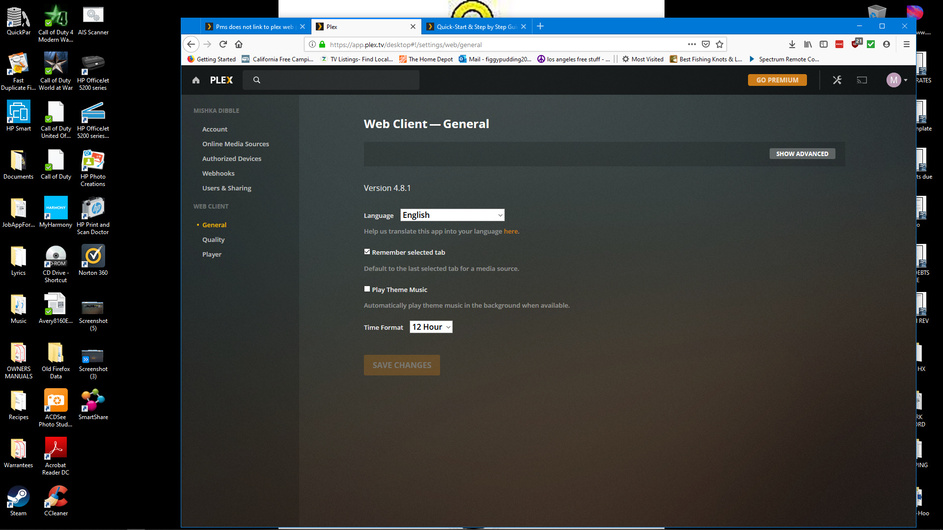The height and width of the screenshot is (530, 943).
Task: Select the OWNERS MANUALS desktop folder
Action: coord(18,360)
